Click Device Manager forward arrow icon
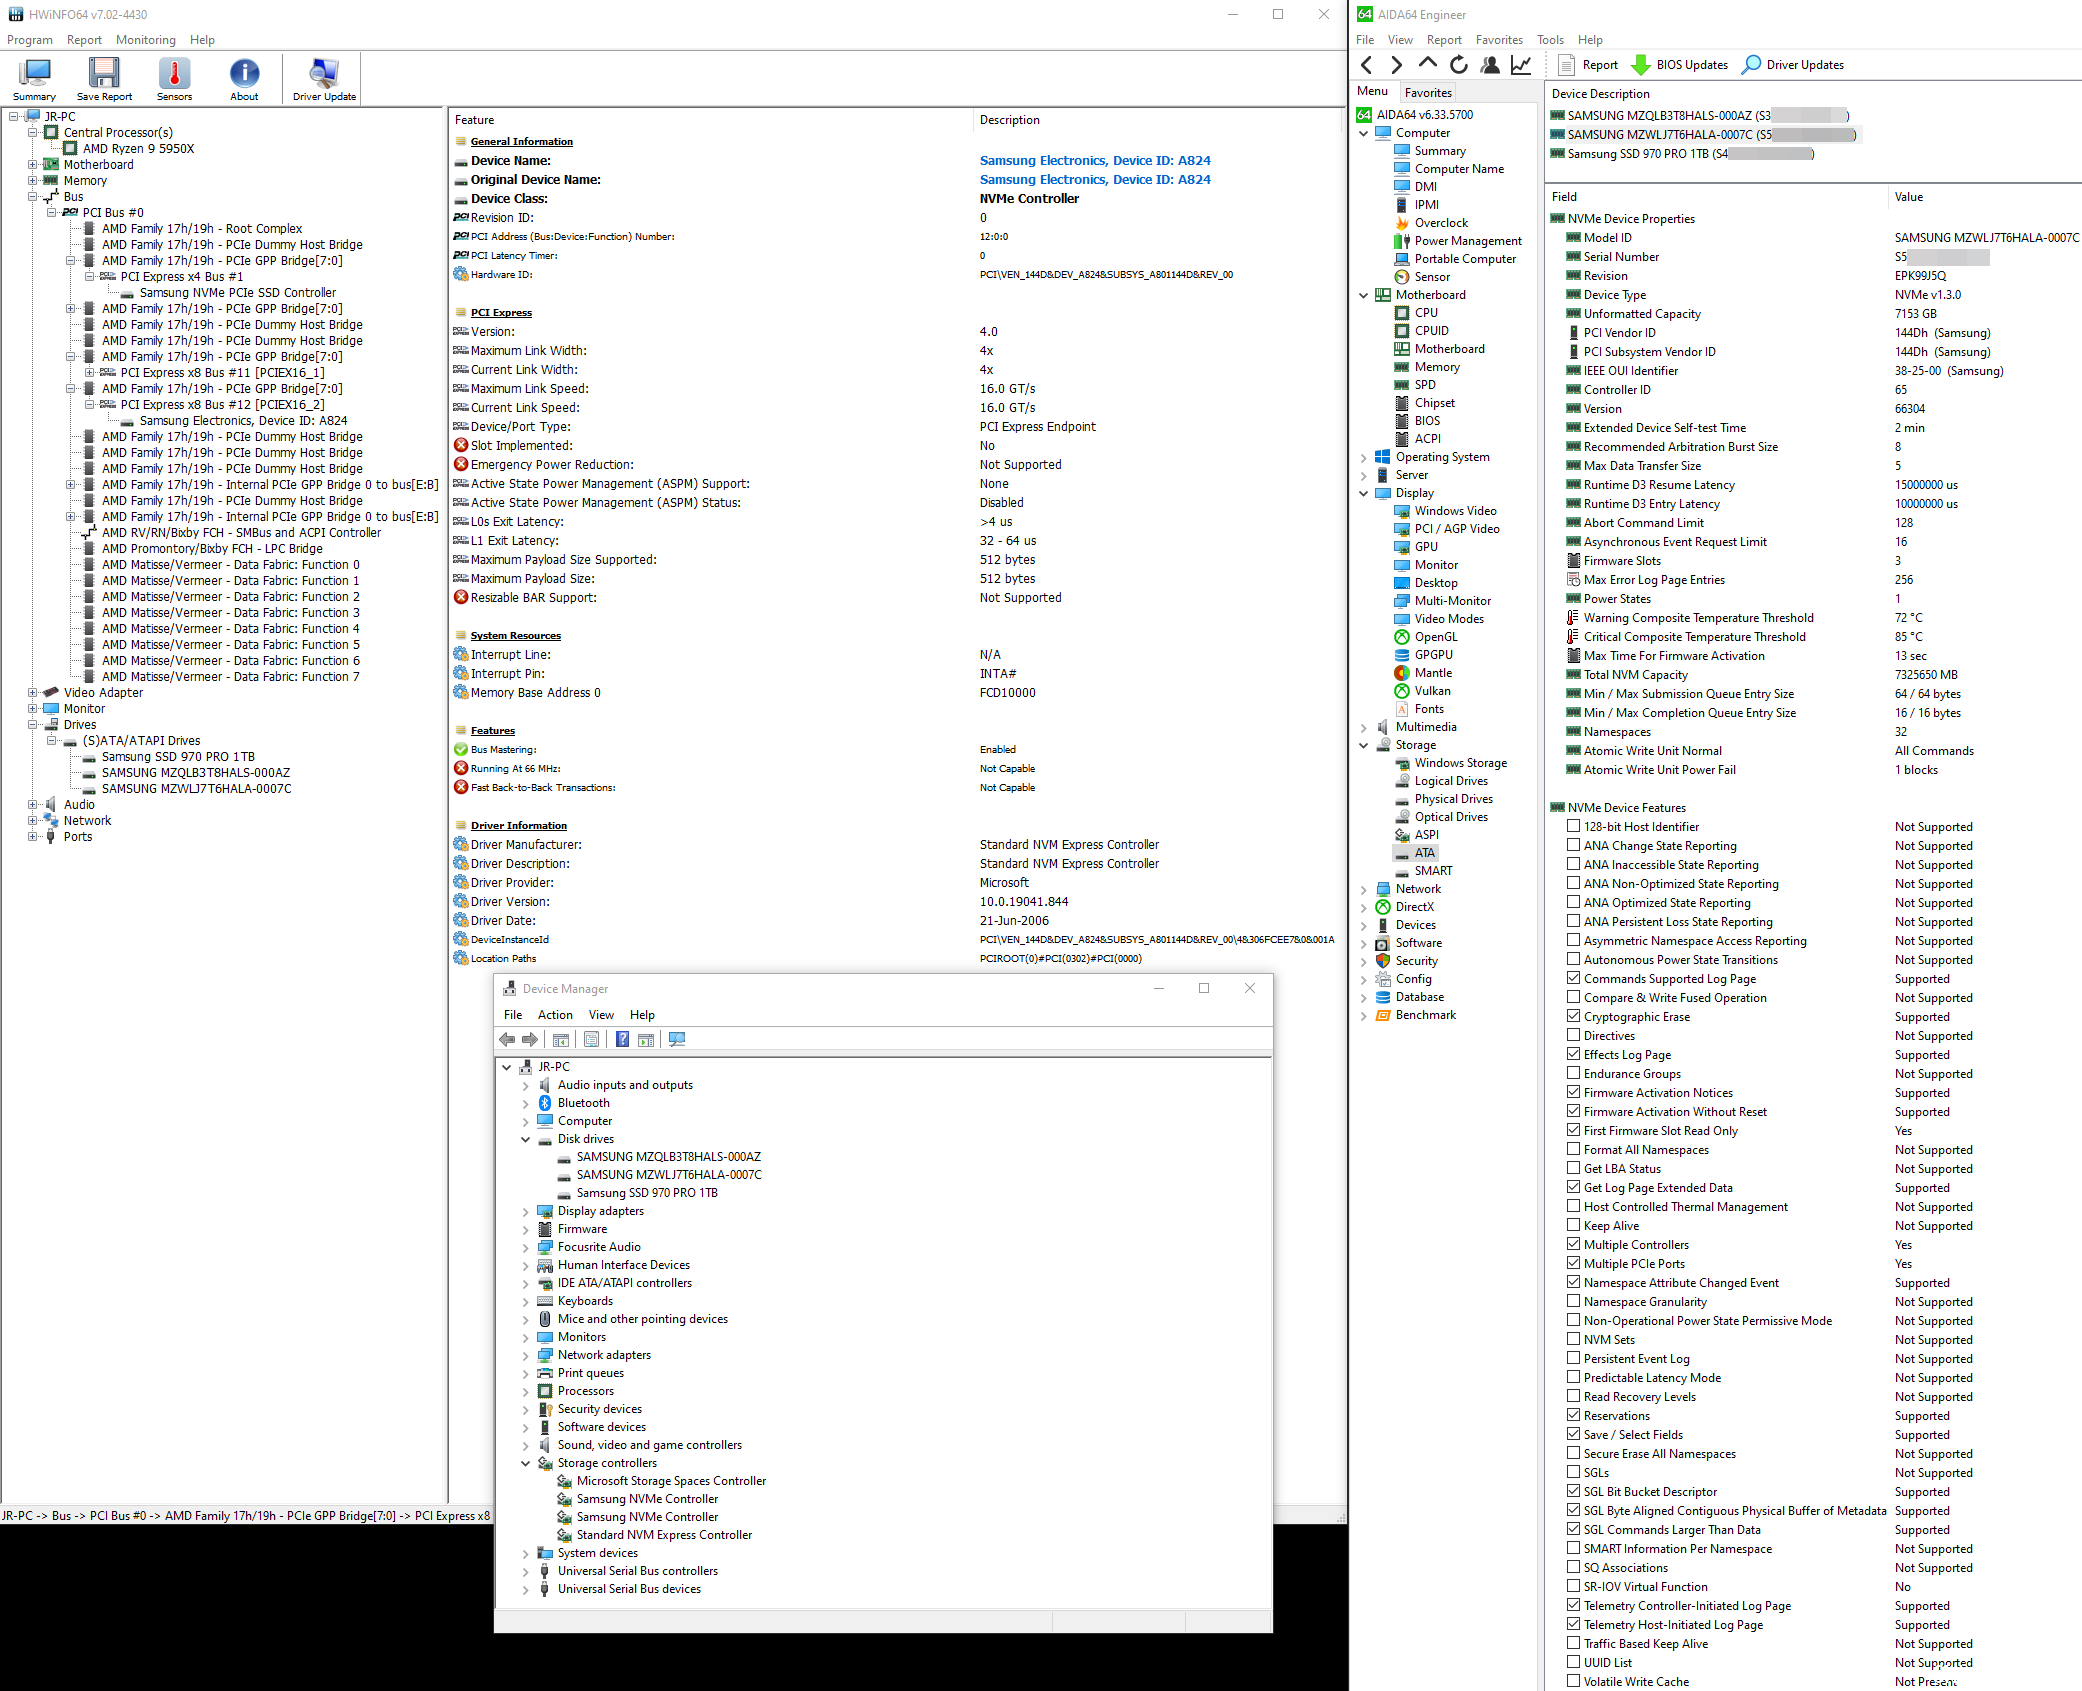This screenshot has height=1691, width=2082. (x=530, y=1040)
